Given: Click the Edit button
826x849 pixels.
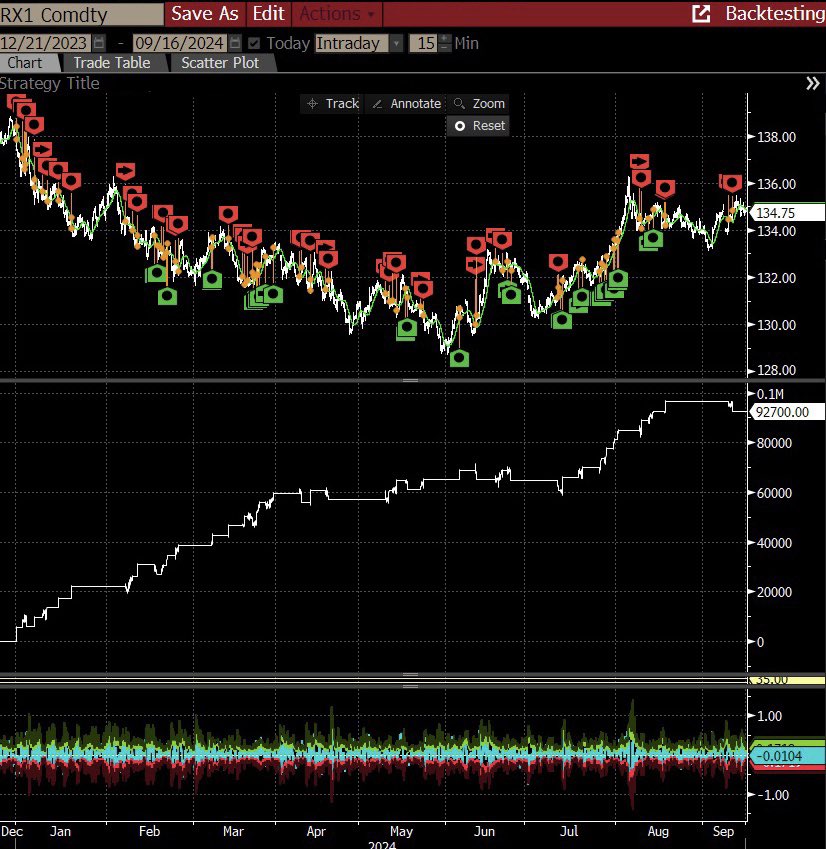Looking at the screenshot, I should 268,14.
